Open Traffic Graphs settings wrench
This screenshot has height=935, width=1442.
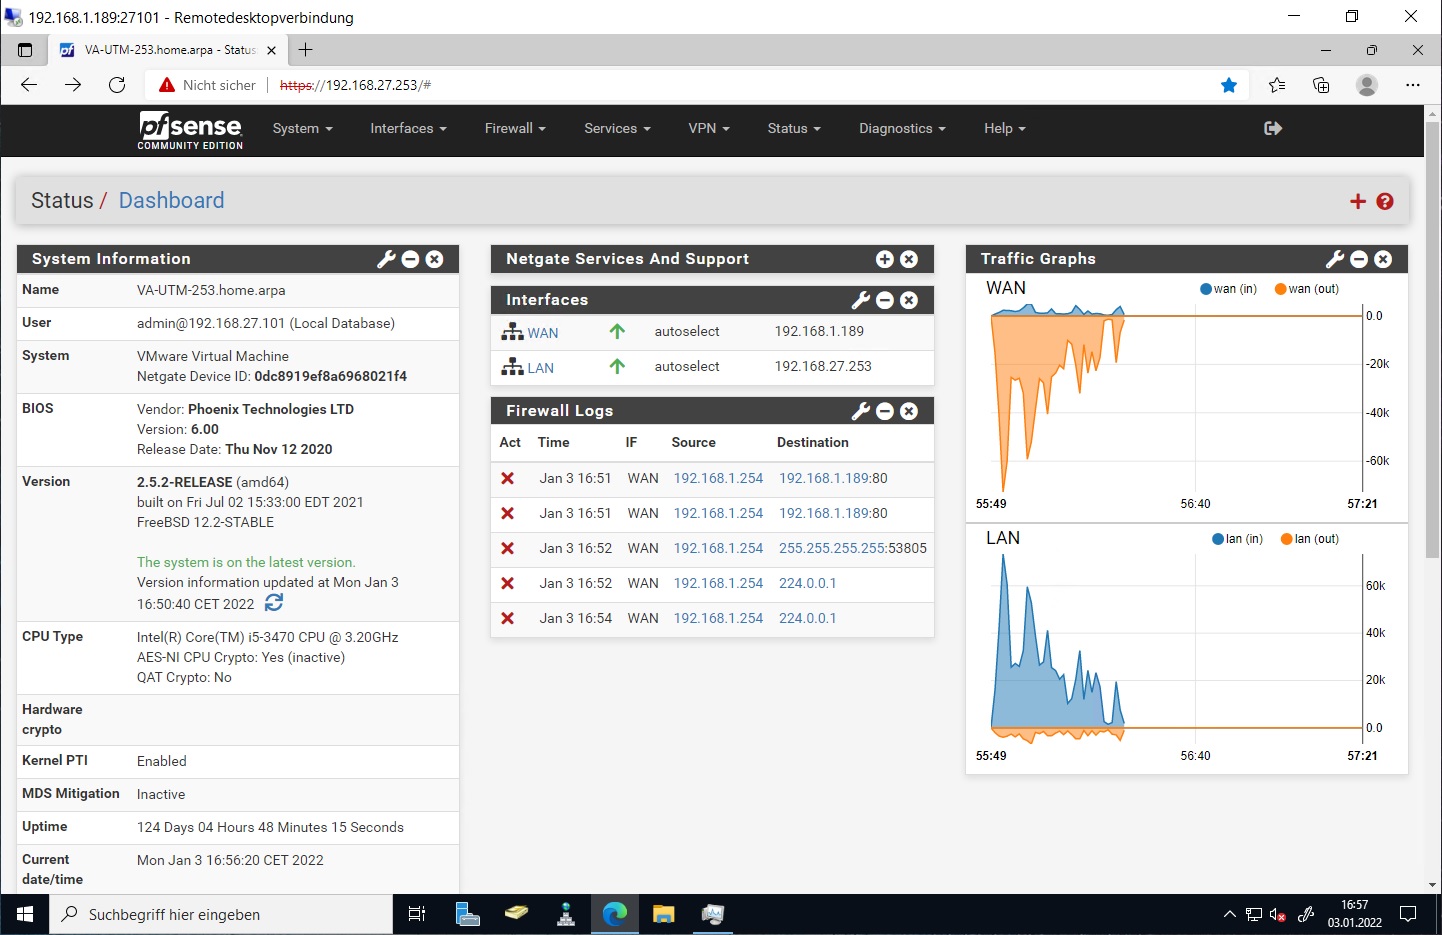pyautogui.click(x=1334, y=259)
